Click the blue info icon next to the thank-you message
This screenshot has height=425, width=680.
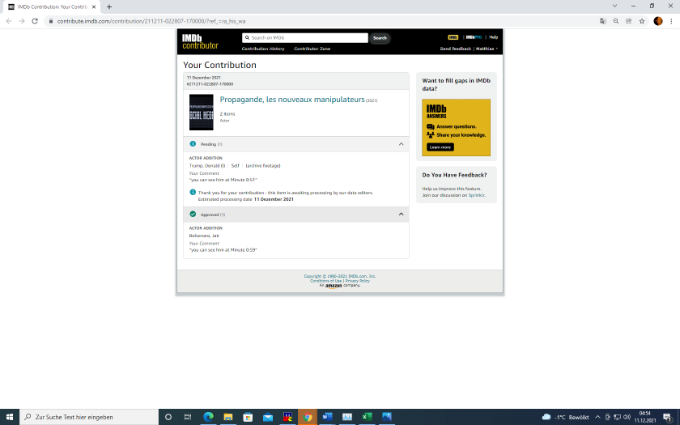point(193,192)
